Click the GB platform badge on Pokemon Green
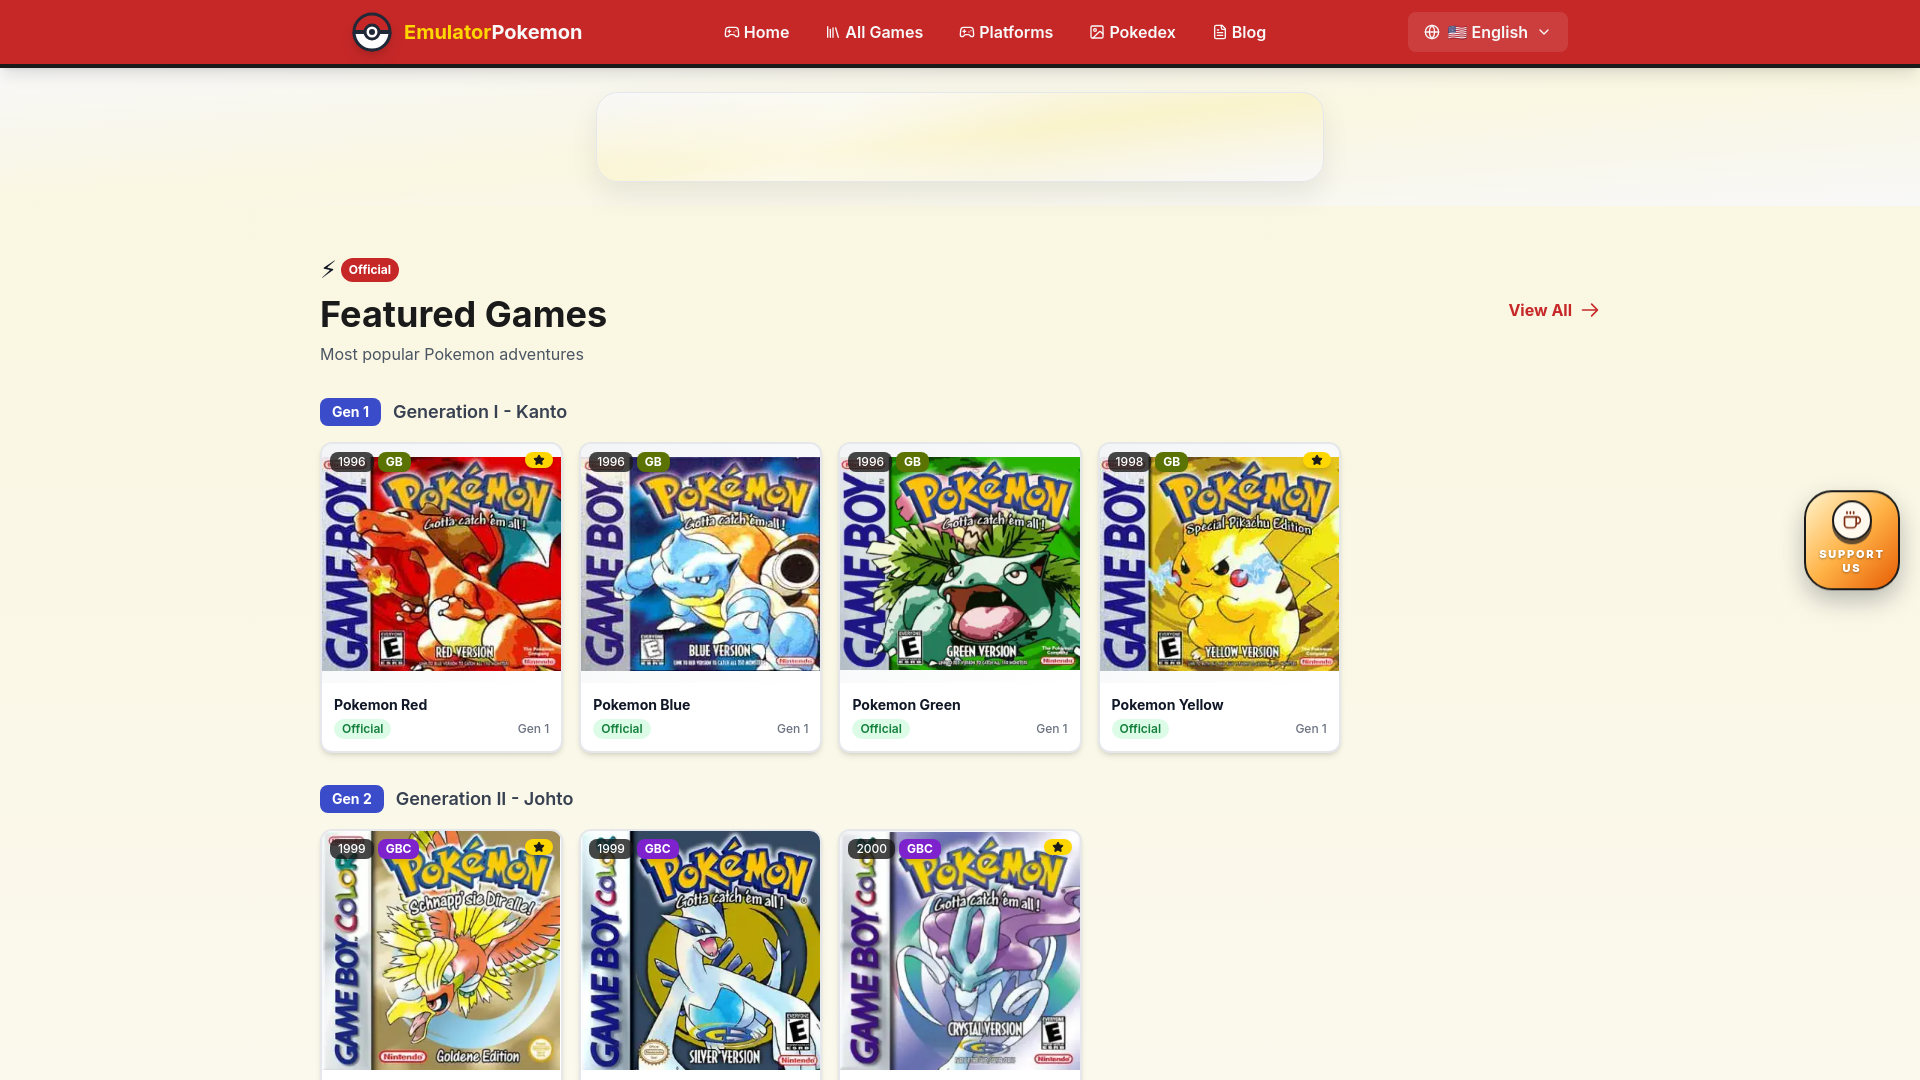 [912, 462]
